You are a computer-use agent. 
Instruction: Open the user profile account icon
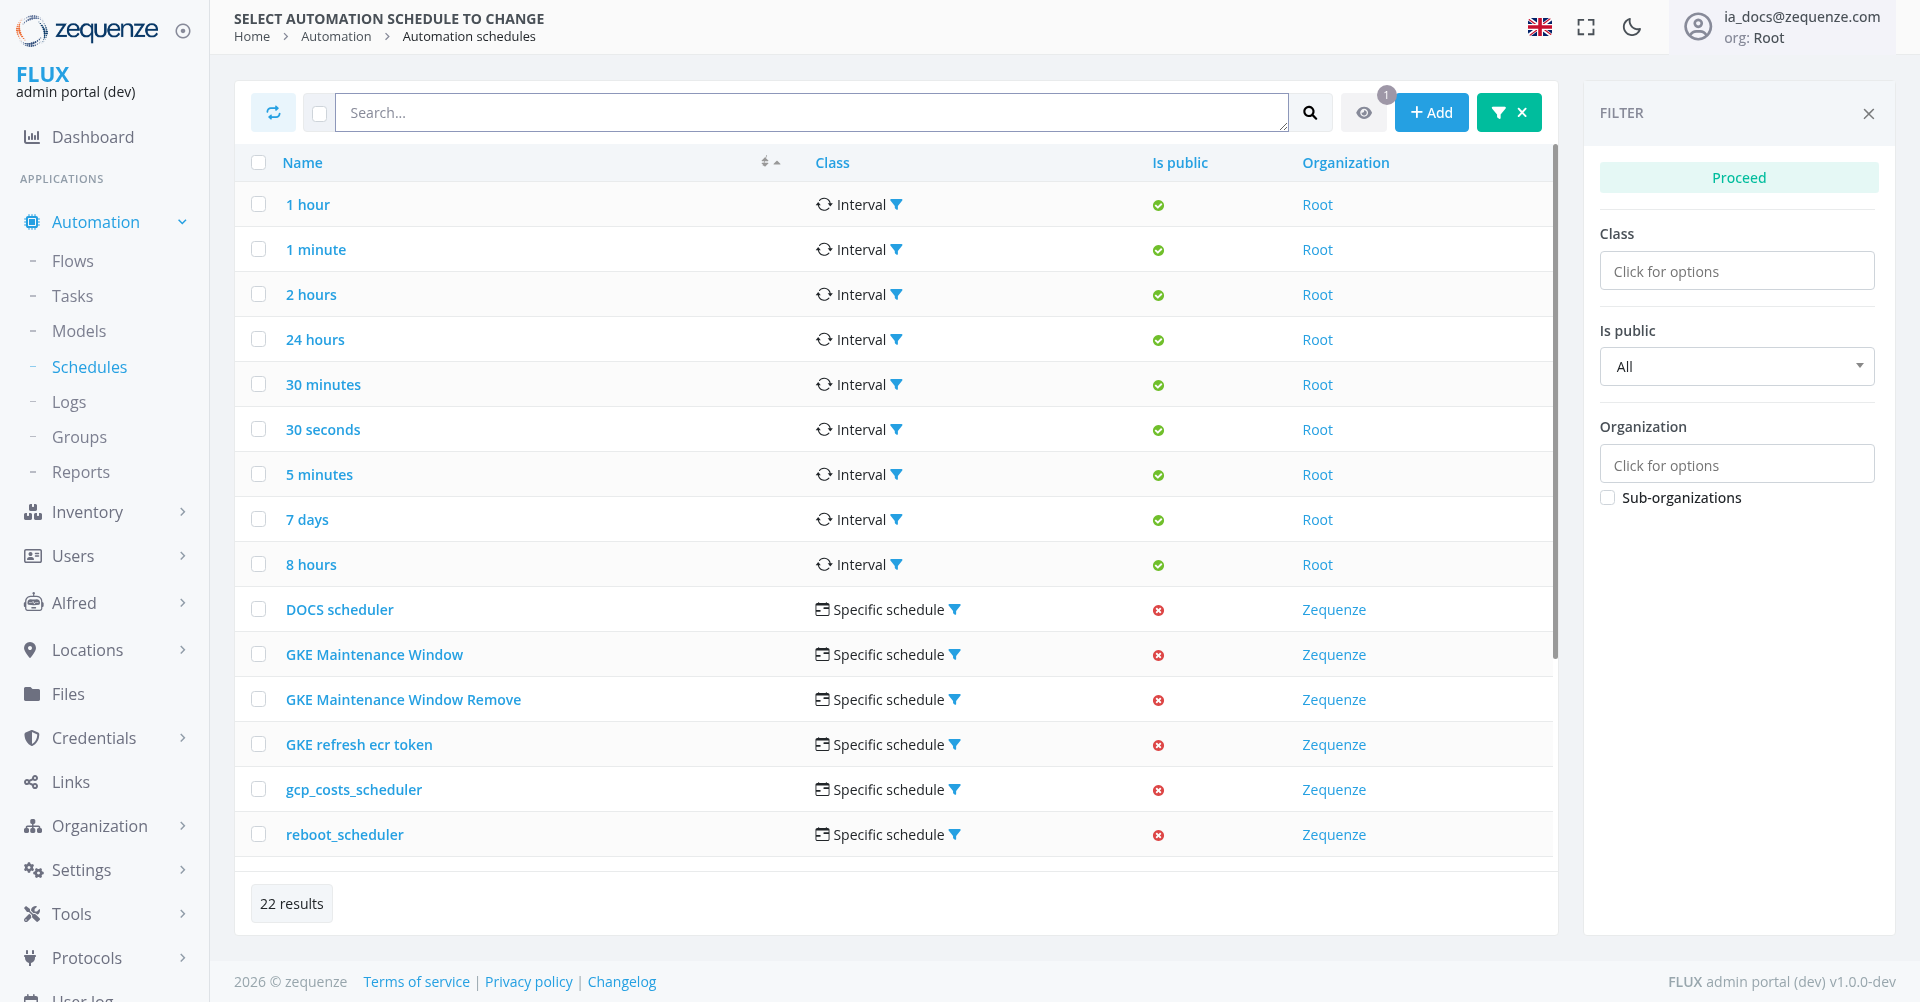point(1697,27)
